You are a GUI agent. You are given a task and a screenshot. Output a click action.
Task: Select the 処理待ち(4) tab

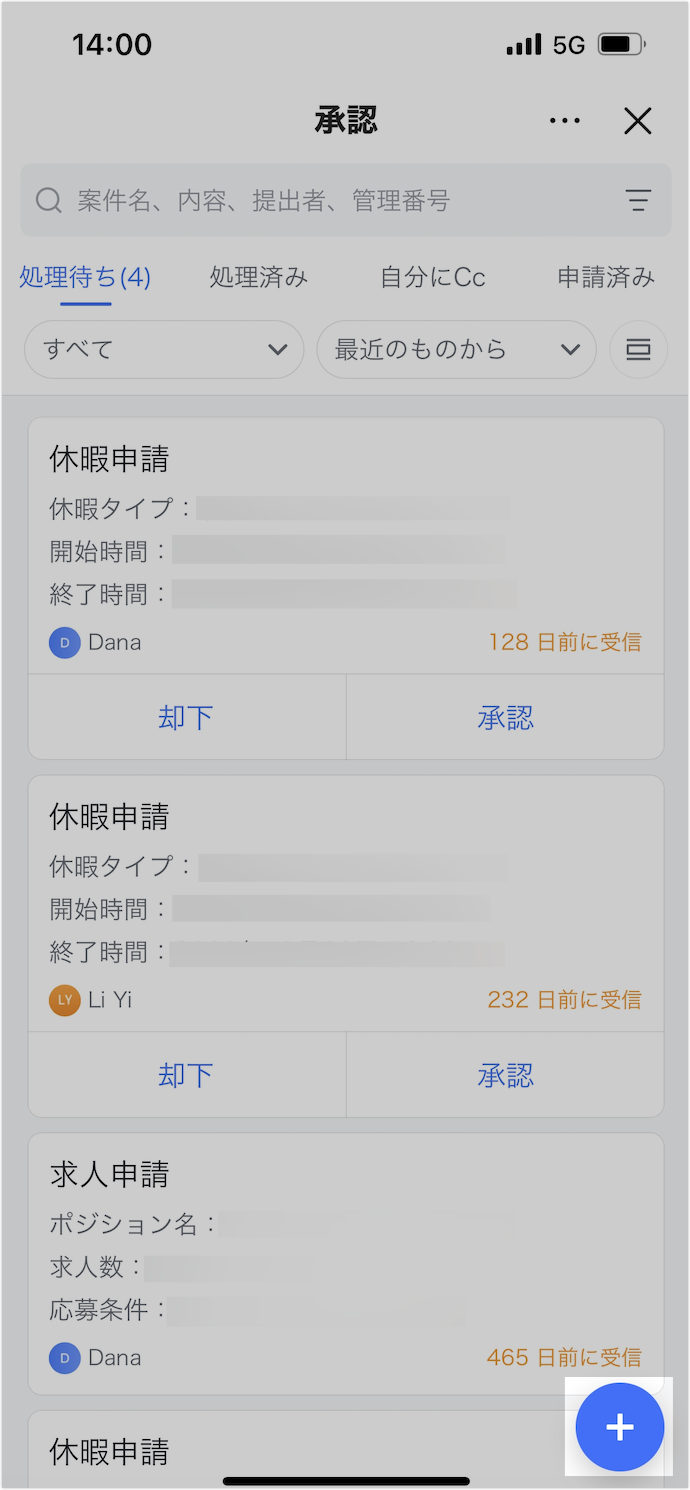[x=85, y=277]
